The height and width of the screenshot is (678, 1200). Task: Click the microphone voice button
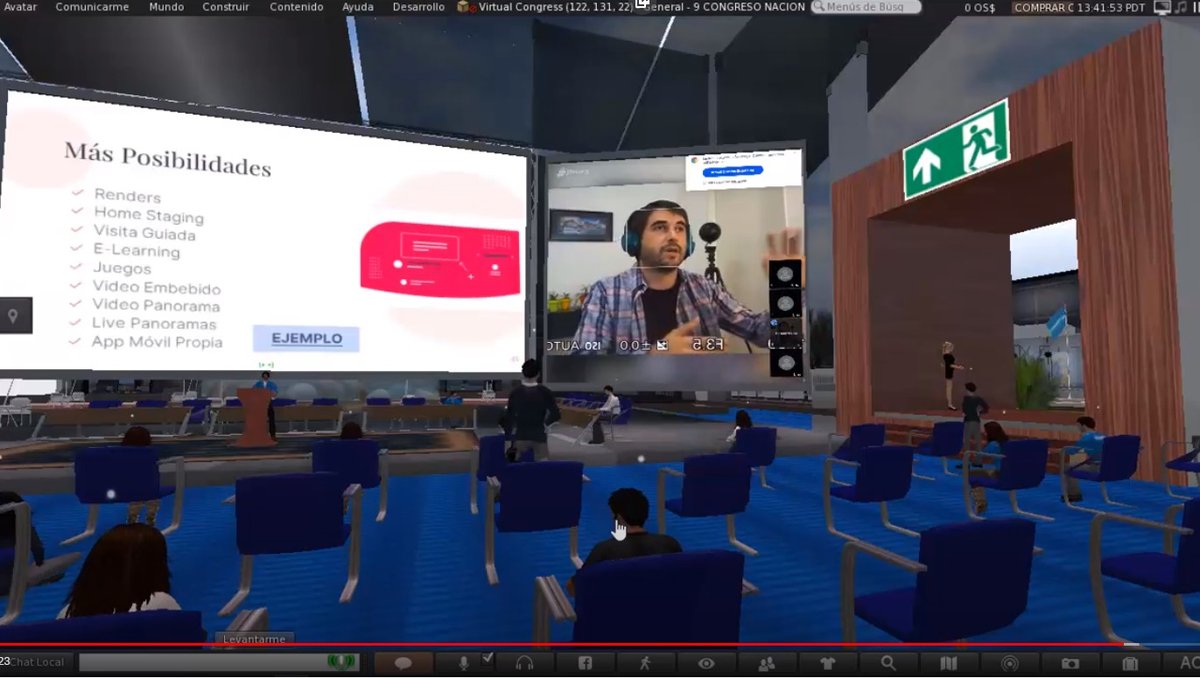464,663
